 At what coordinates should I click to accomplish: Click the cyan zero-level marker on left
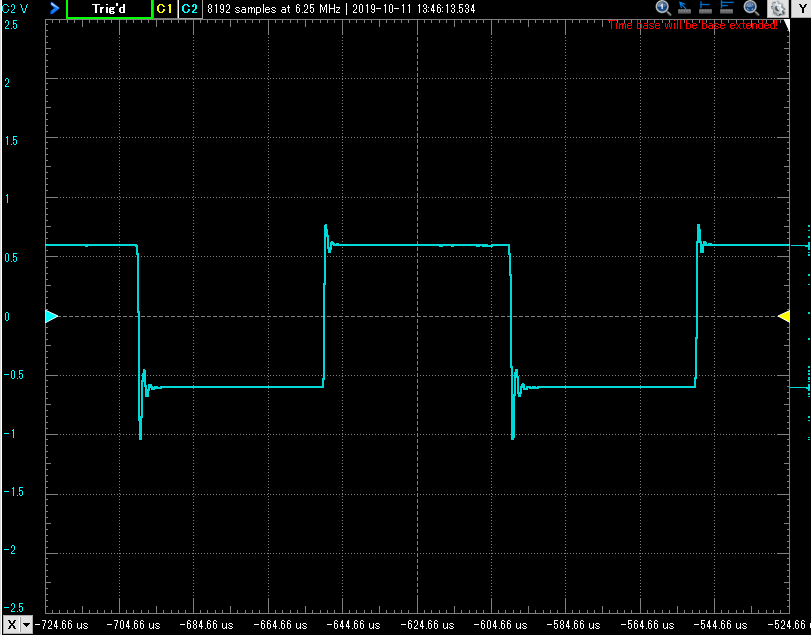52,316
